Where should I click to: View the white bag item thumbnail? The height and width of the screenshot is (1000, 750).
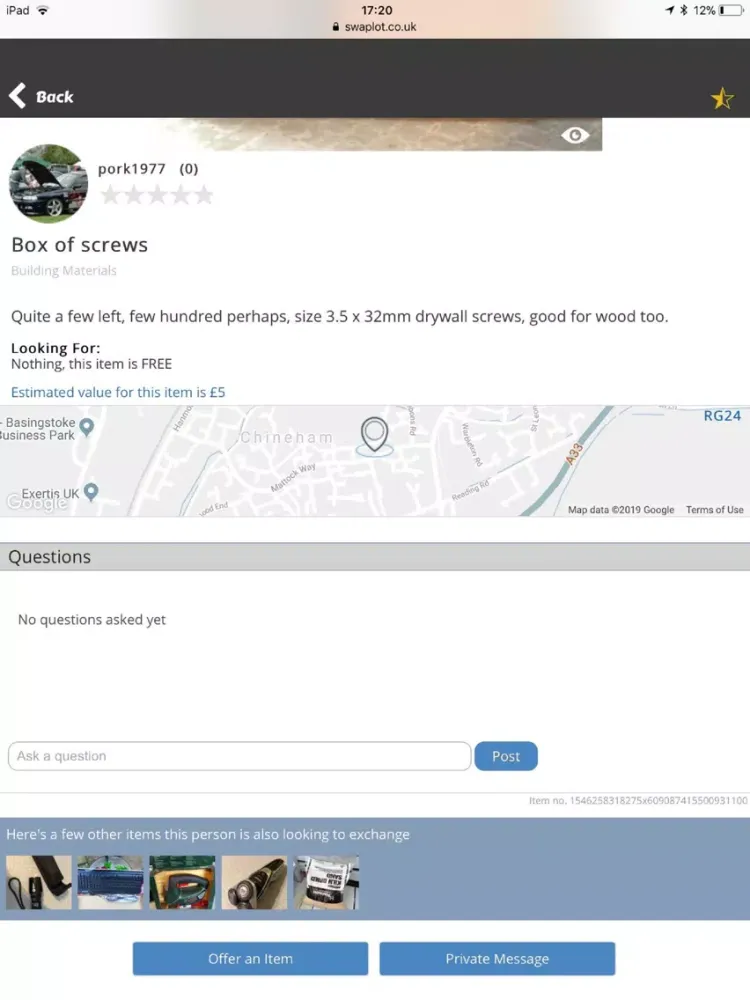tap(326, 883)
